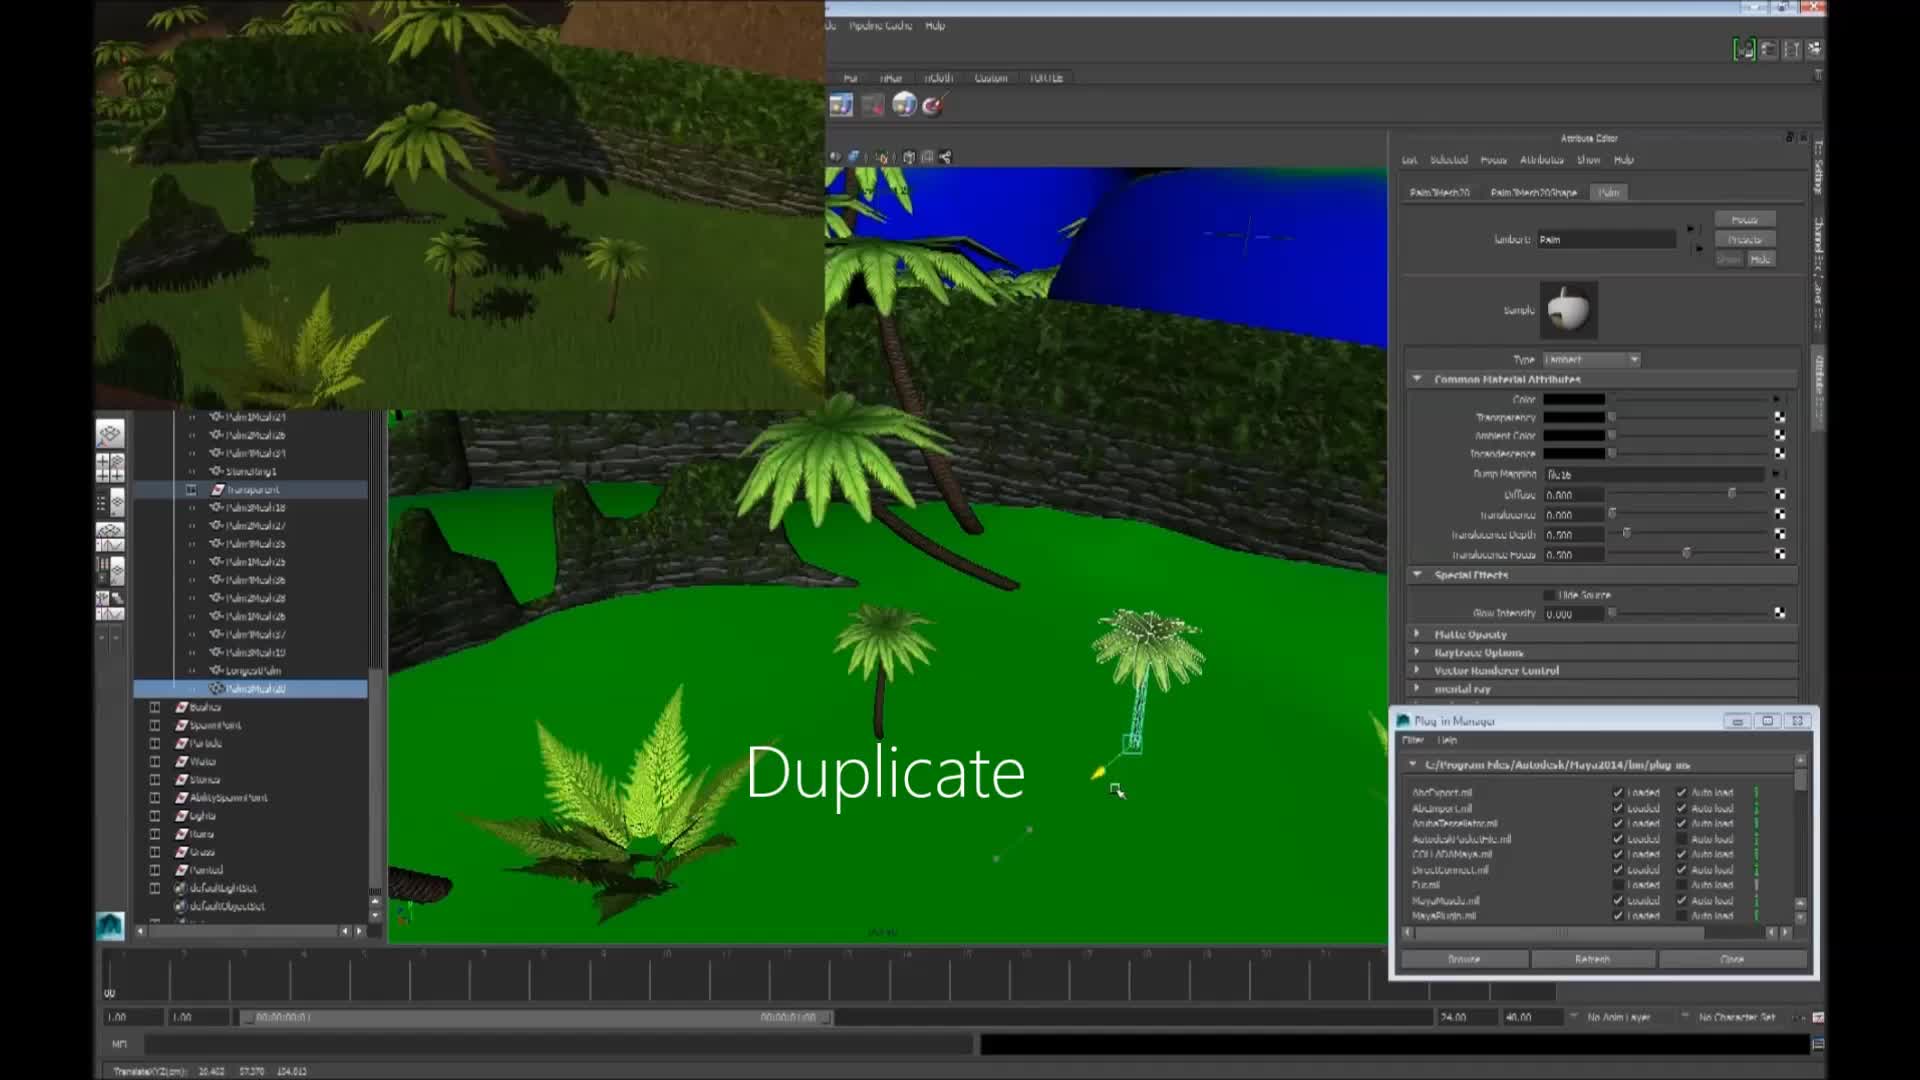Screen dimensions: 1920x1080
Task: Click the Refresh button in Plug-in Manager
Action: coord(1594,958)
